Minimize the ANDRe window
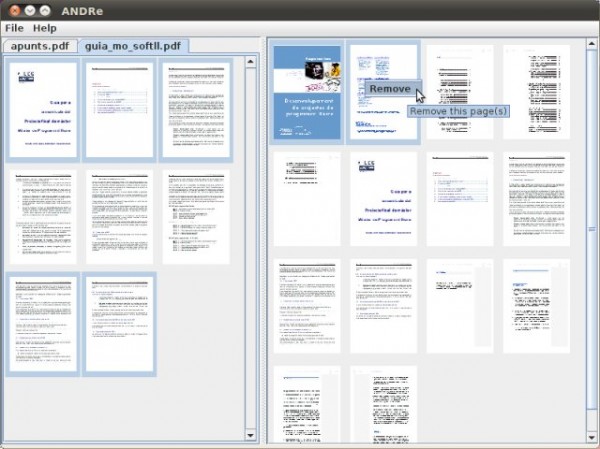The height and width of the screenshot is (449, 600). (x=29, y=11)
